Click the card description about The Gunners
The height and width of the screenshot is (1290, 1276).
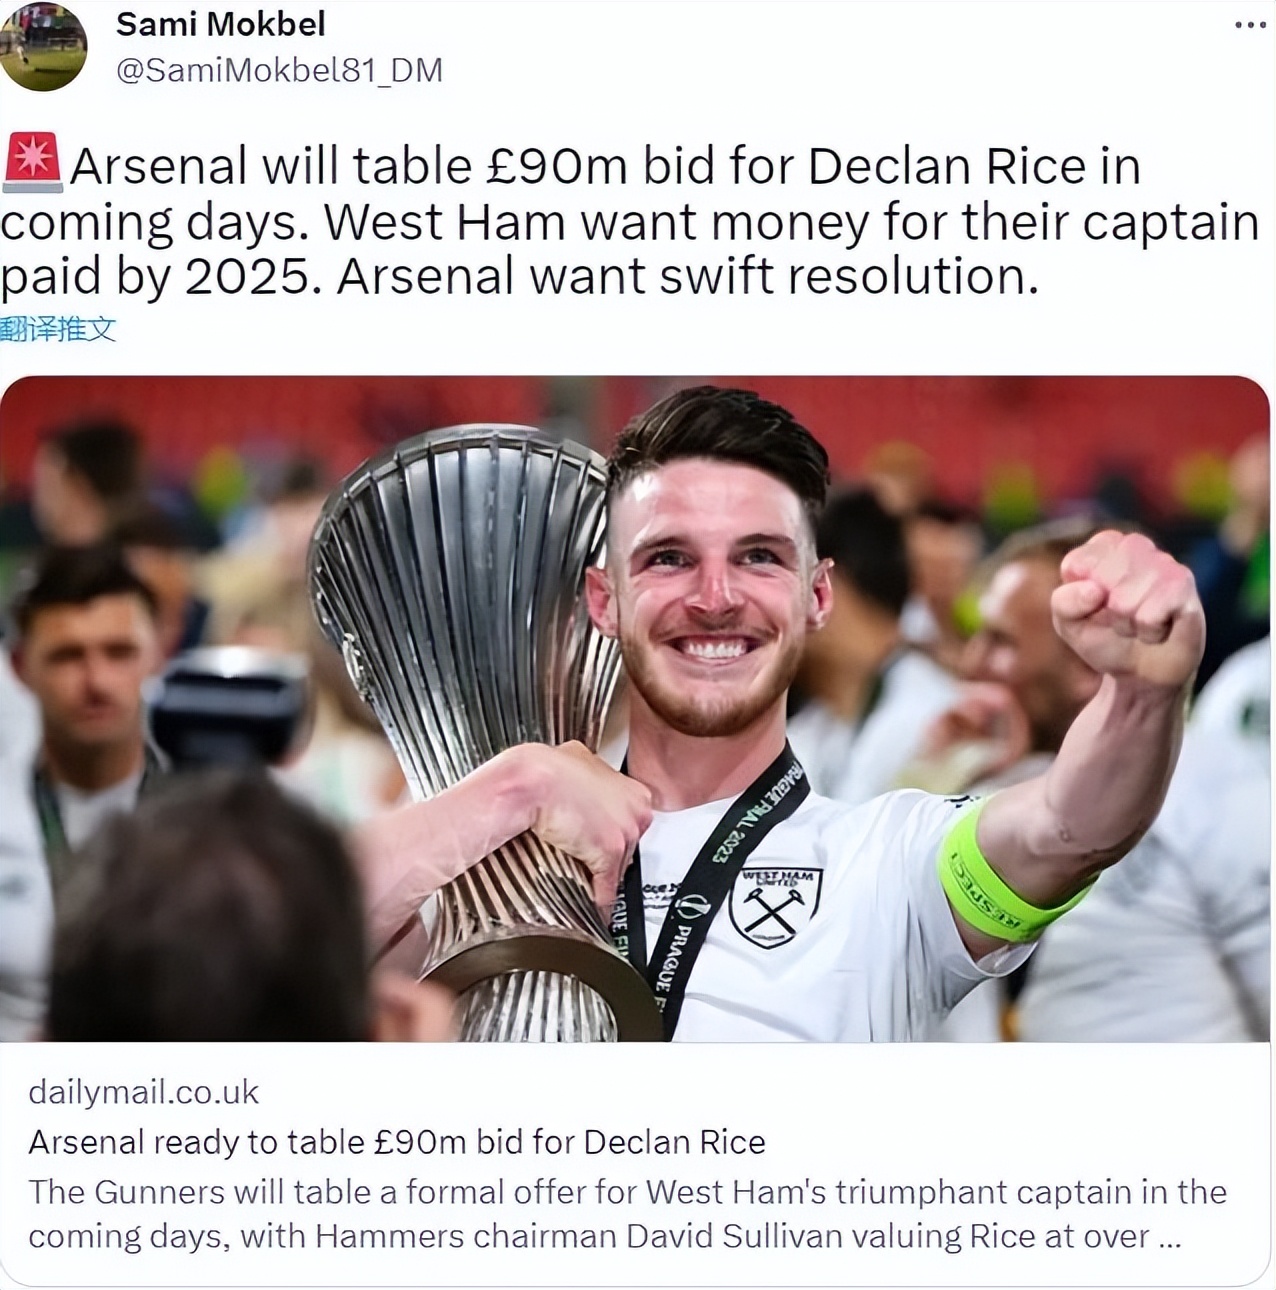[627, 1213]
